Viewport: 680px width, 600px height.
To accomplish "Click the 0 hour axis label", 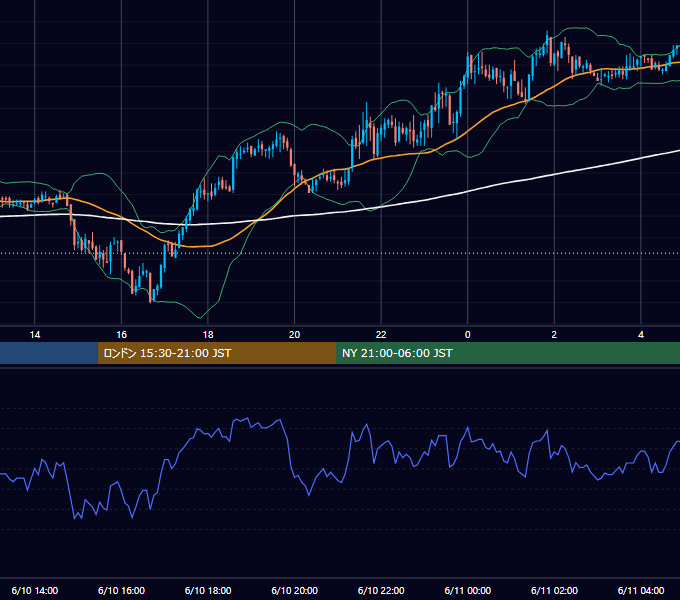I will (x=468, y=335).
